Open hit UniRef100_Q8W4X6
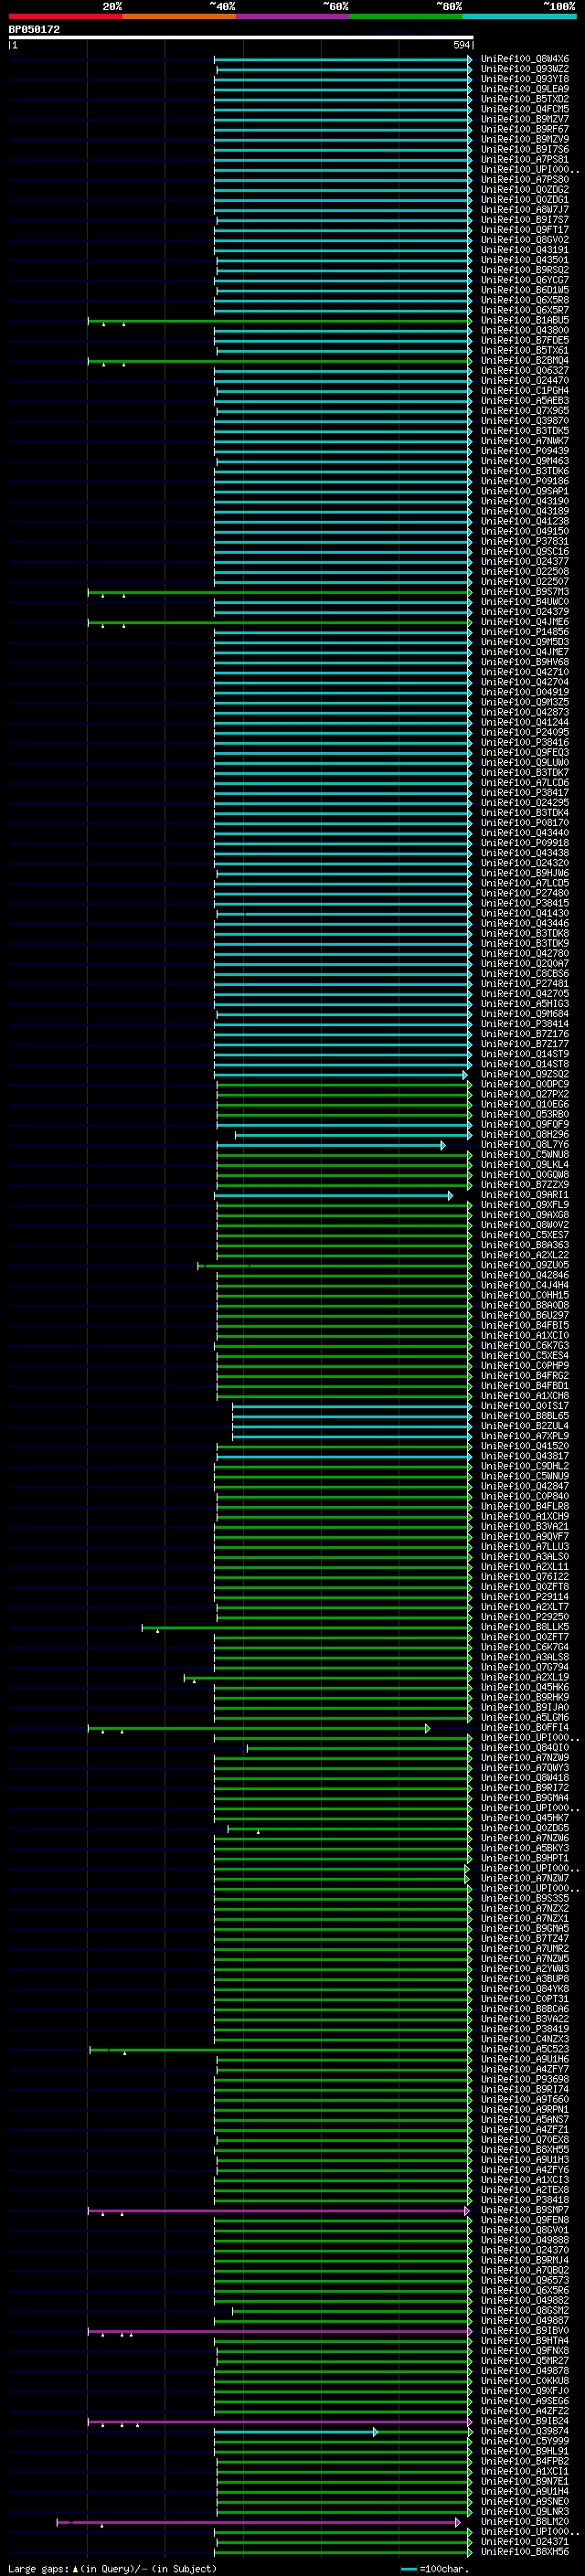The image size is (585, 2576). point(525,59)
